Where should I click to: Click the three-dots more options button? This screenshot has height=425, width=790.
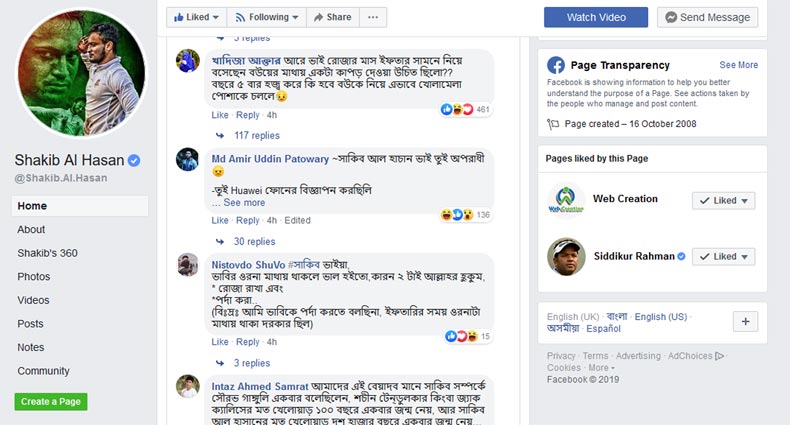[x=373, y=17]
